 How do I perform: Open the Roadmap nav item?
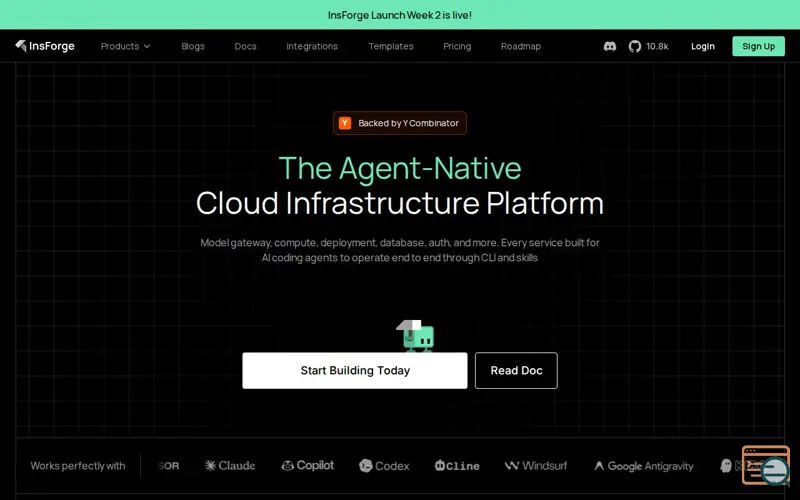(x=520, y=46)
